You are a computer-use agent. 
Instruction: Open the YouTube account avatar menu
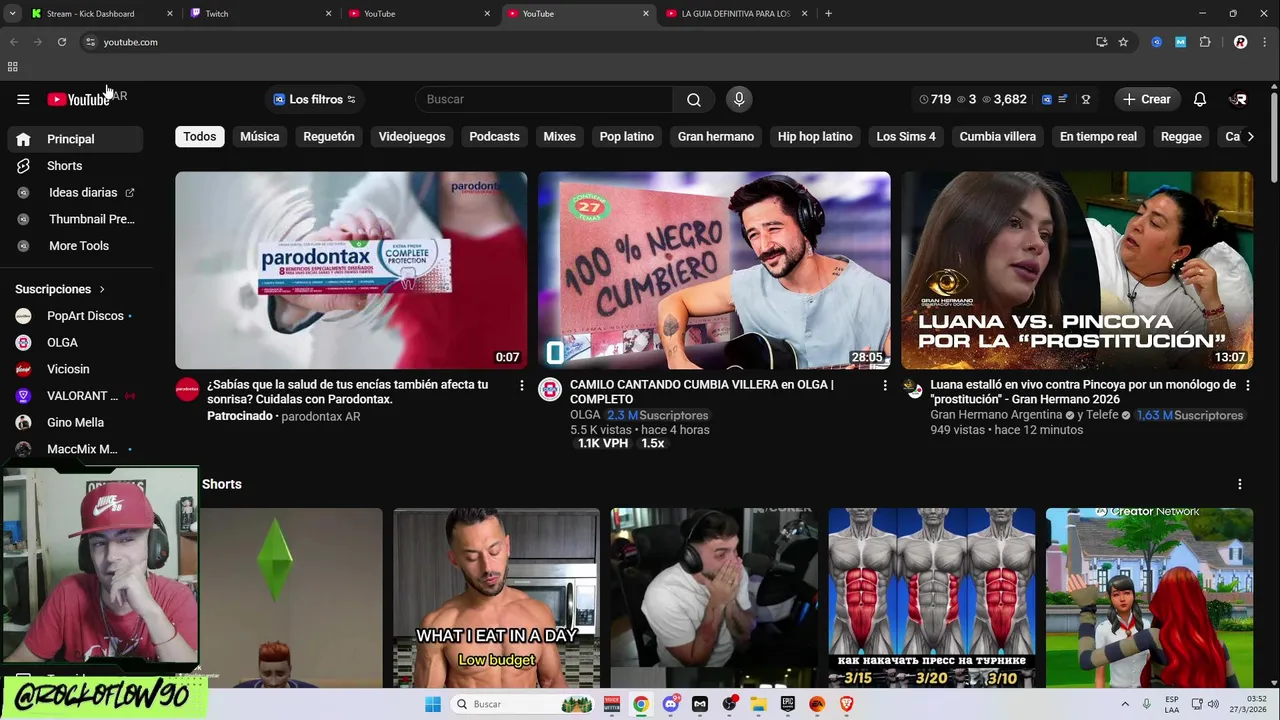click(1239, 99)
